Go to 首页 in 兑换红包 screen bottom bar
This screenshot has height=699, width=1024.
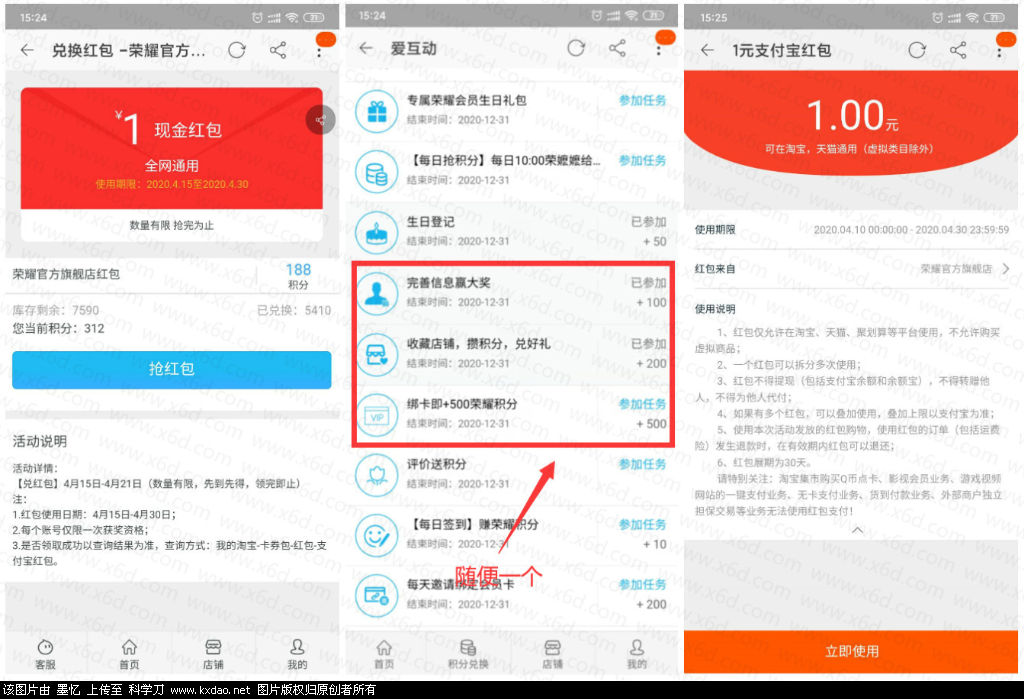129,655
